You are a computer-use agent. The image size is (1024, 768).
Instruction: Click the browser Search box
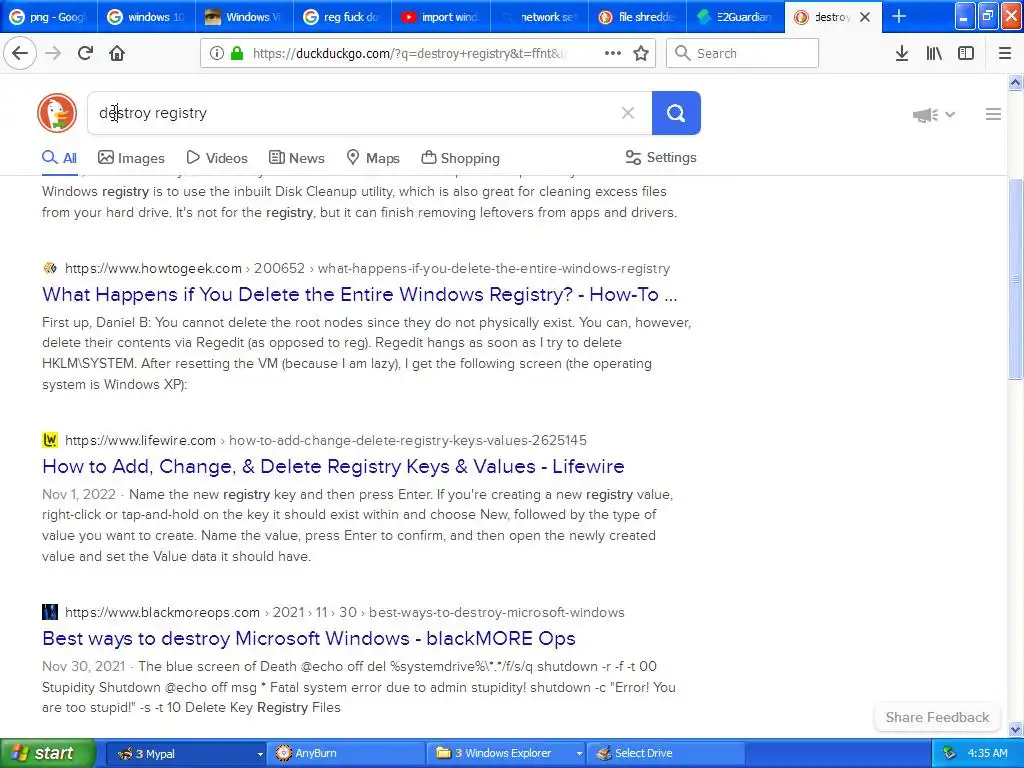742,53
